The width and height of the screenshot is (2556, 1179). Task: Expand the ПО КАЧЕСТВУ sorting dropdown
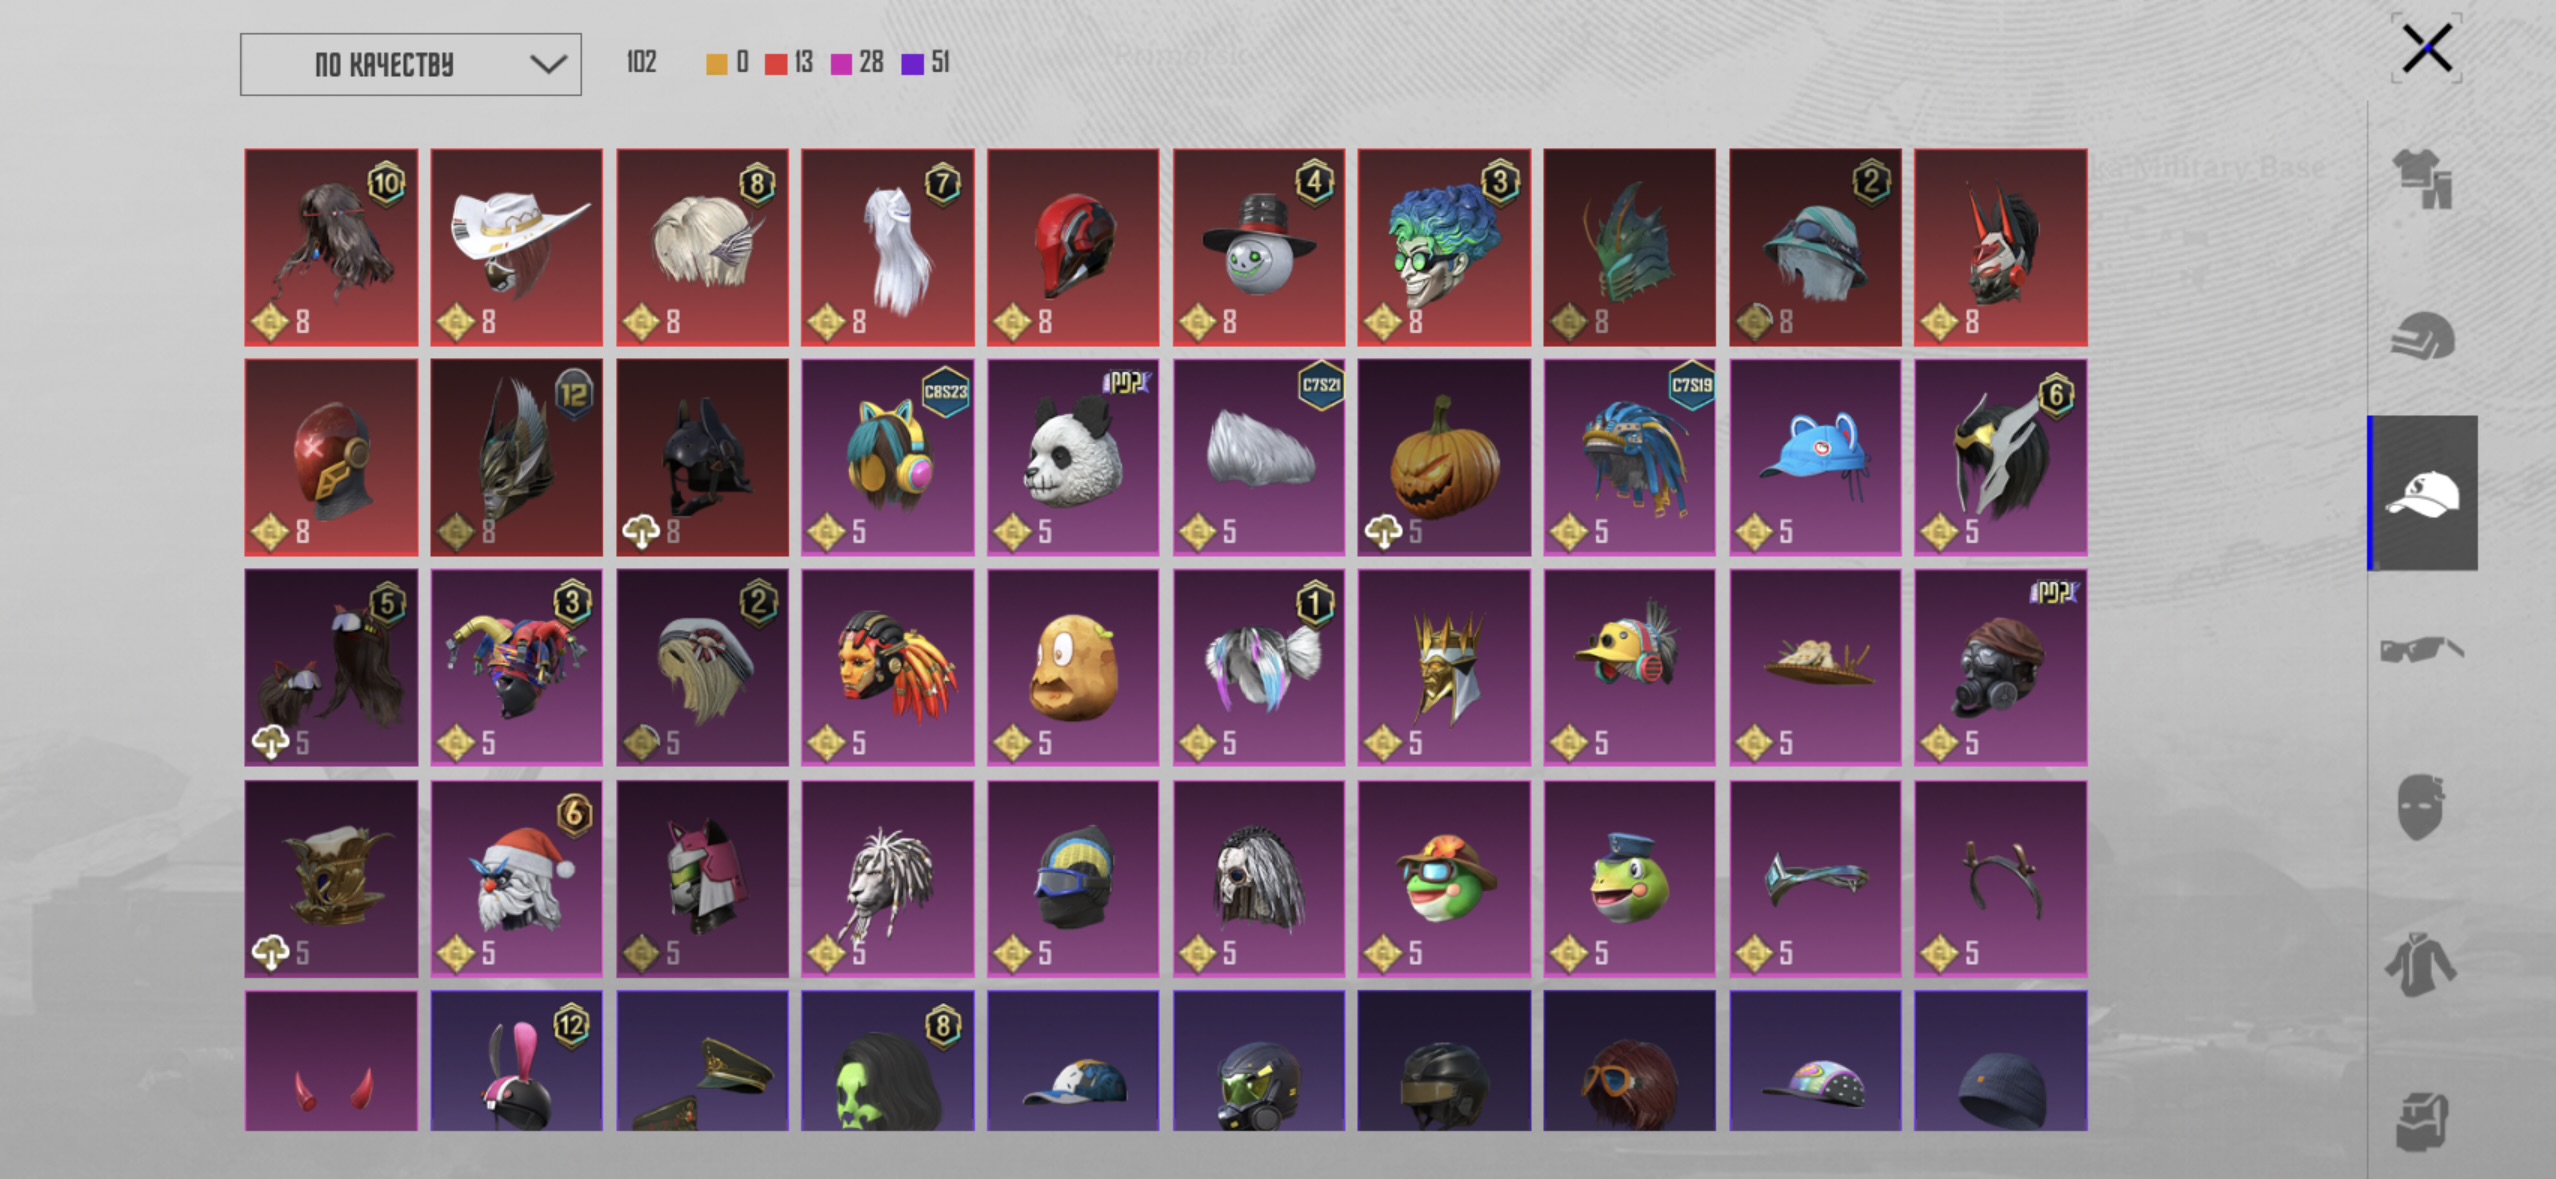click(x=410, y=65)
